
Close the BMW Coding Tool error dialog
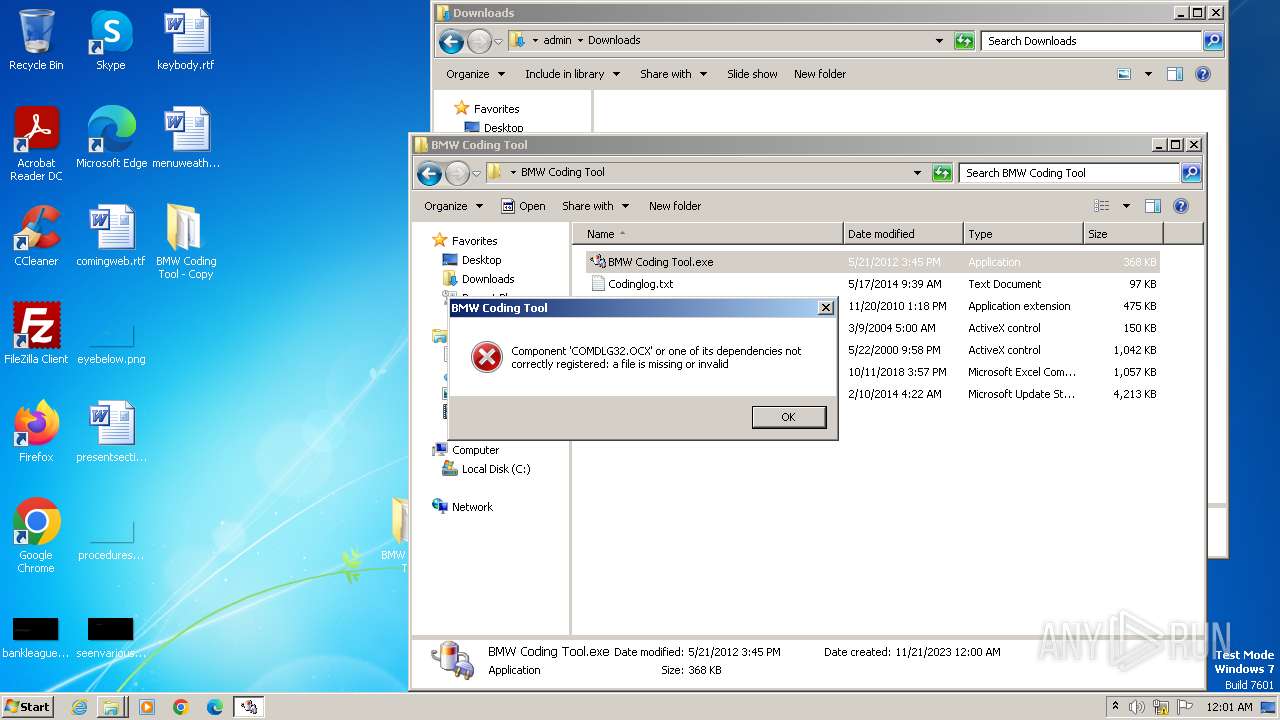point(826,308)
